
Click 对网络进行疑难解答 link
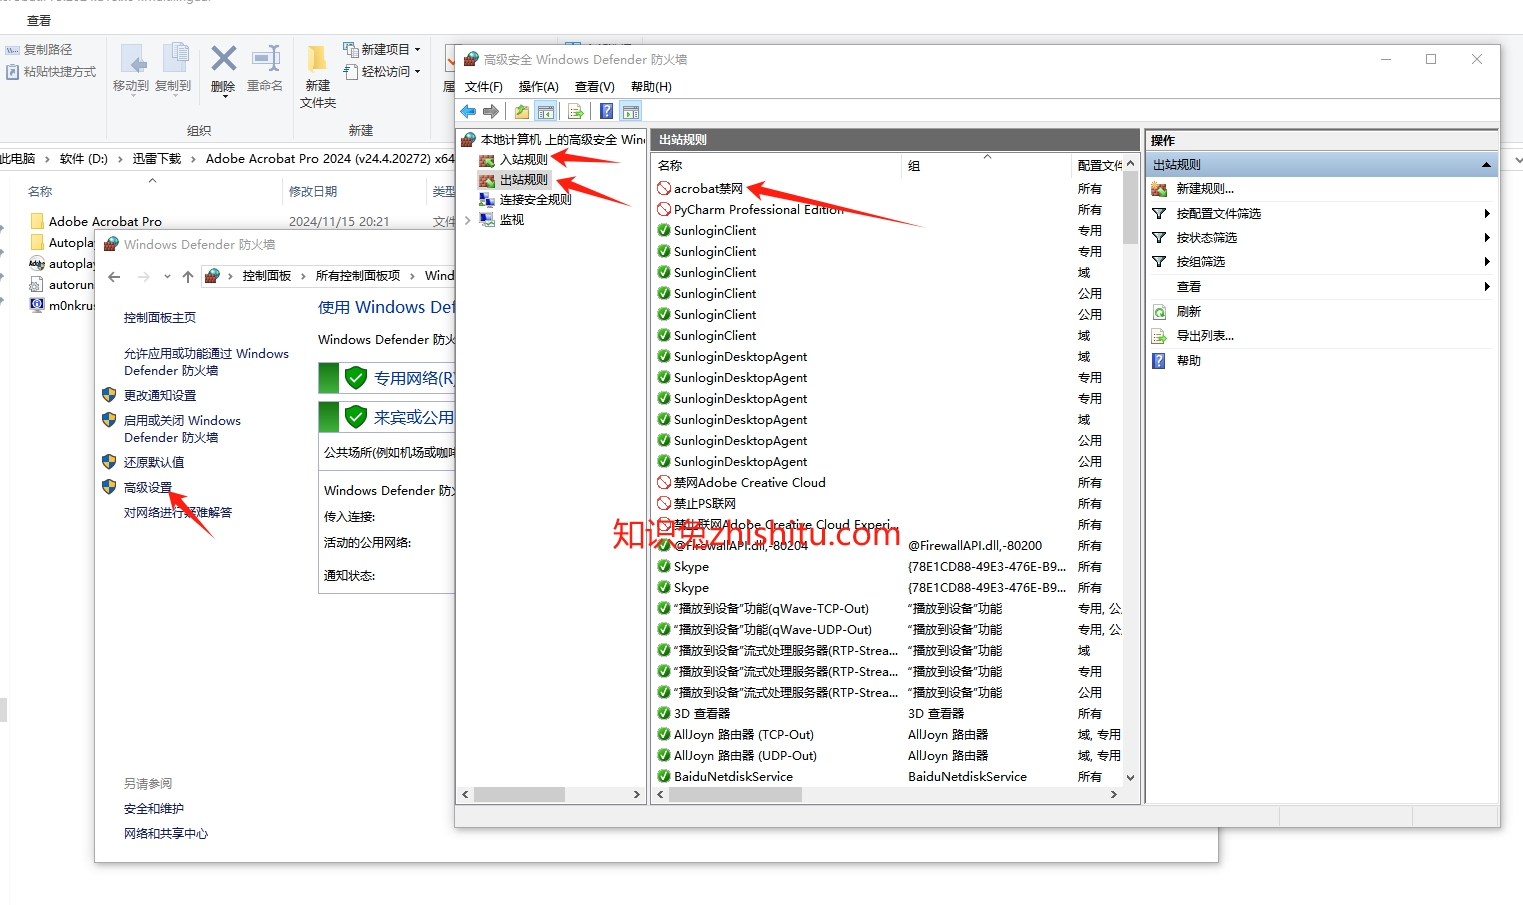point(178,513)
